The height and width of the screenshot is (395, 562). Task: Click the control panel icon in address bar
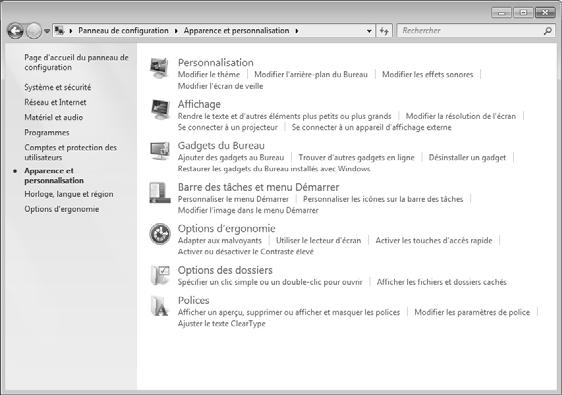59,31
